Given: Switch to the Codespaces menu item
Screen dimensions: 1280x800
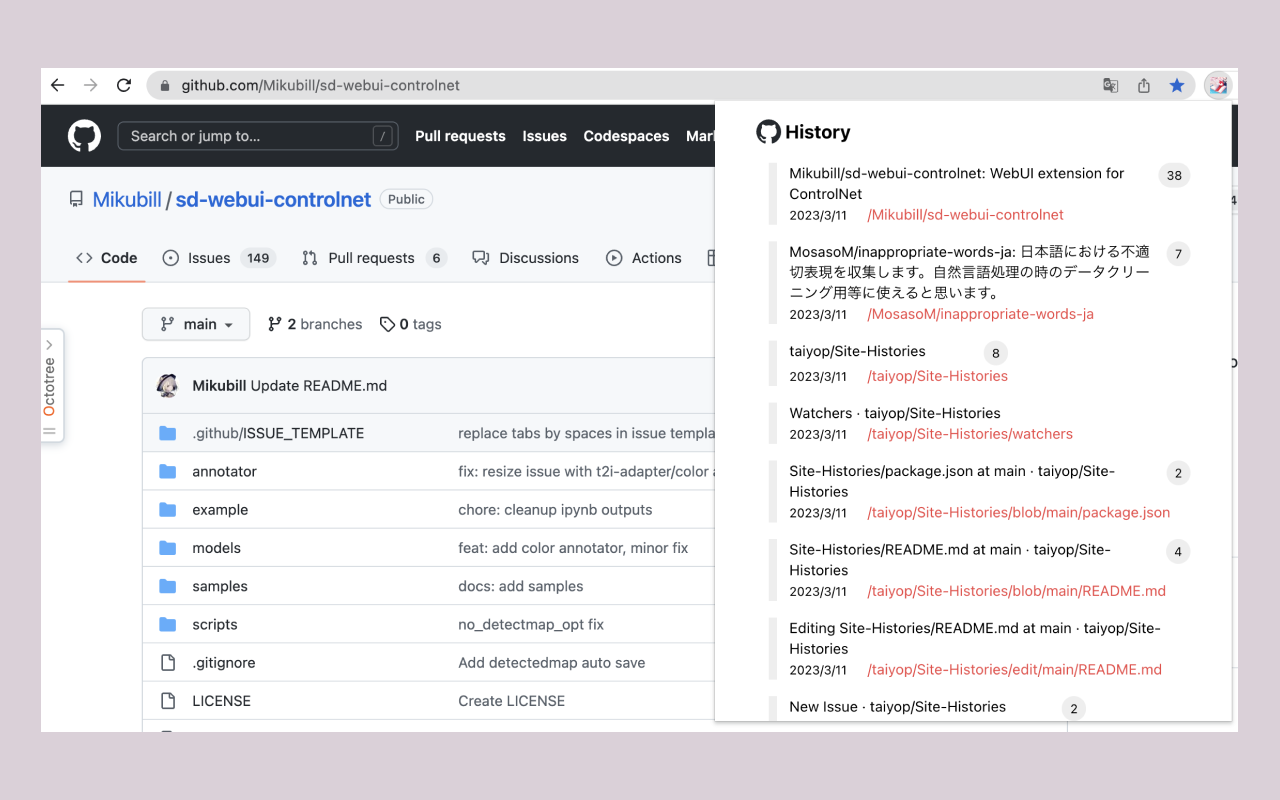Looking at the screenshot, I should 626,136.
